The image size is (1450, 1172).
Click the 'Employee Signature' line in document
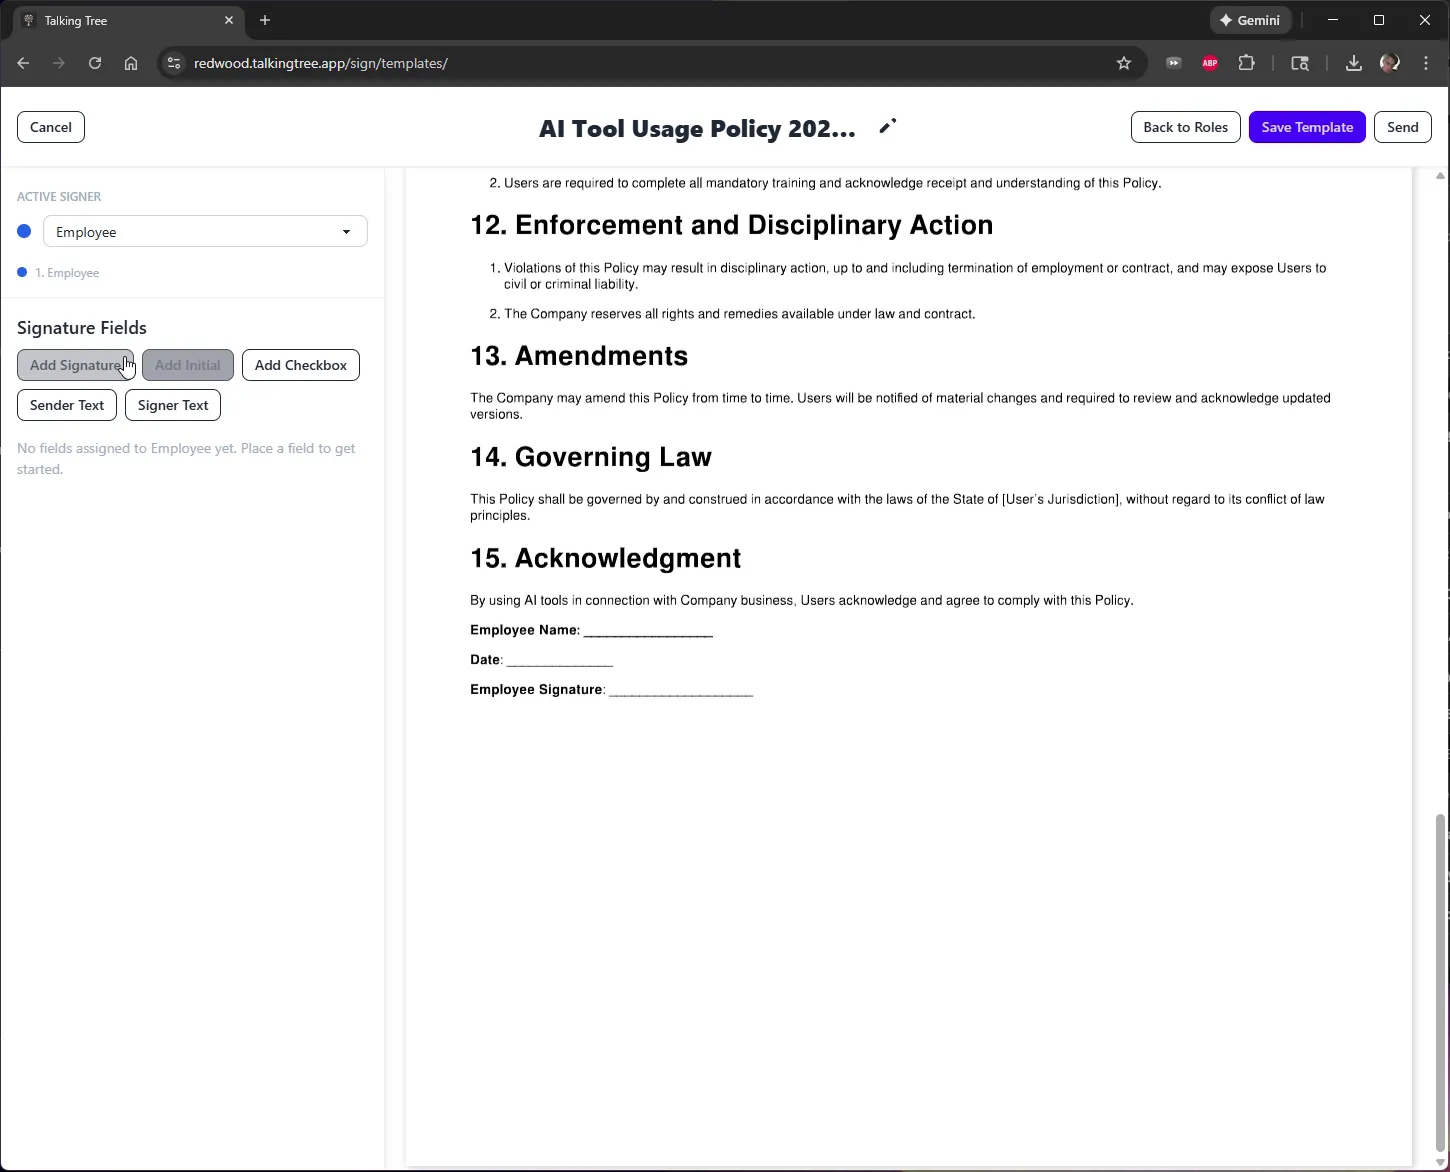611,689
